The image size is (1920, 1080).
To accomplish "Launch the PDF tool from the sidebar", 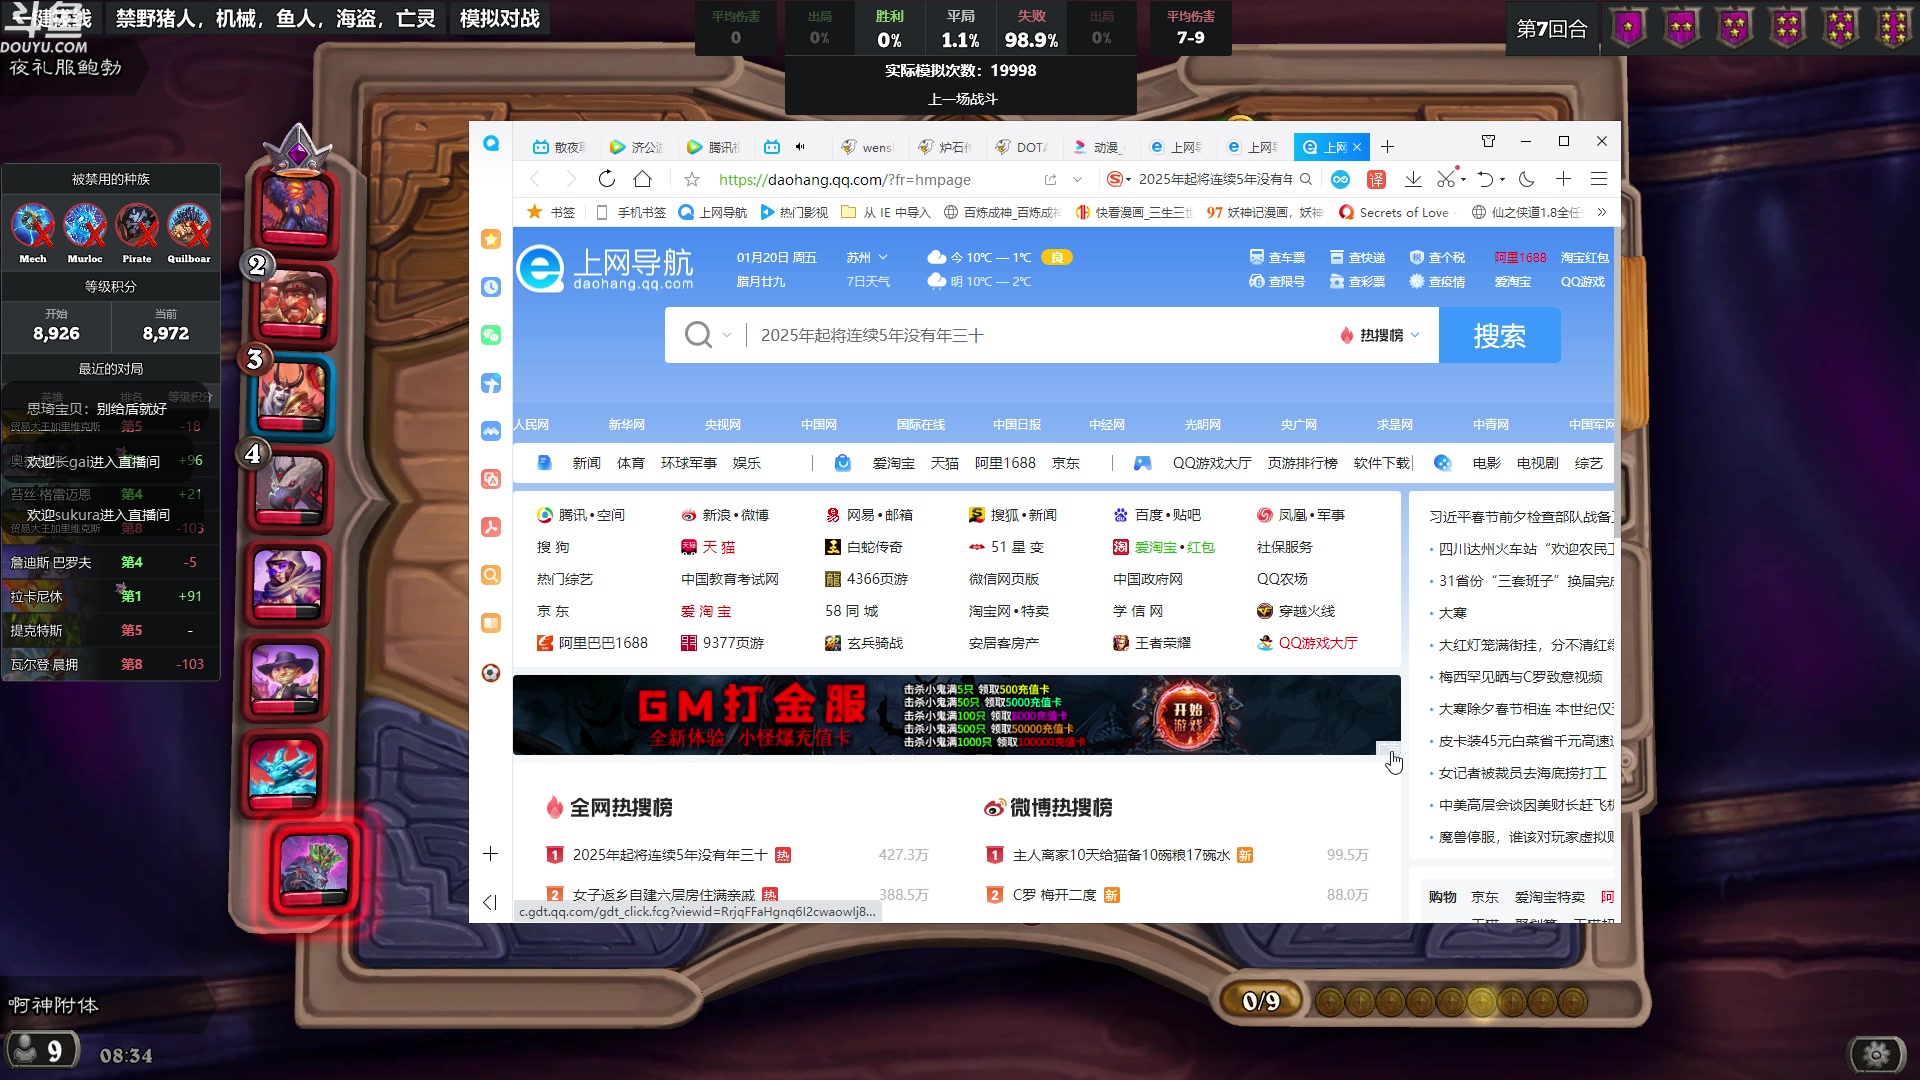I will [490, 527].
